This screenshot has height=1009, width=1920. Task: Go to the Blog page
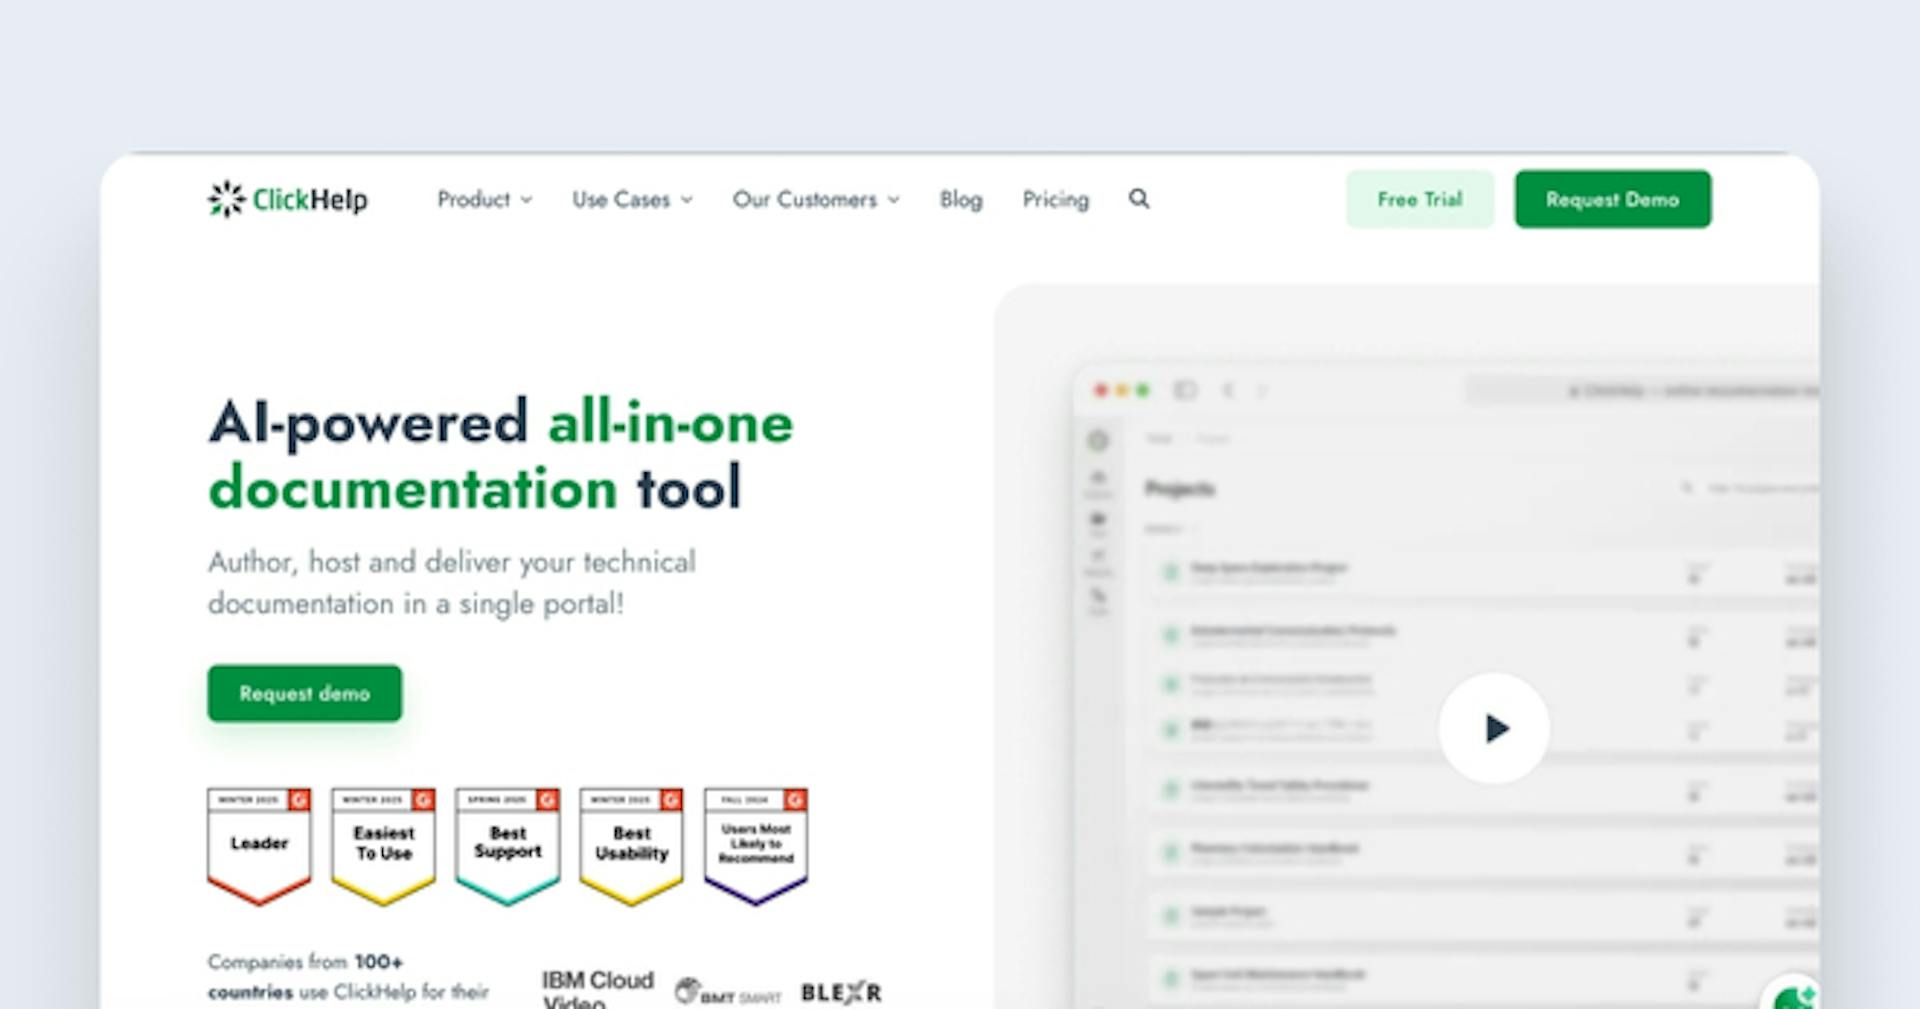pos(961,200)
